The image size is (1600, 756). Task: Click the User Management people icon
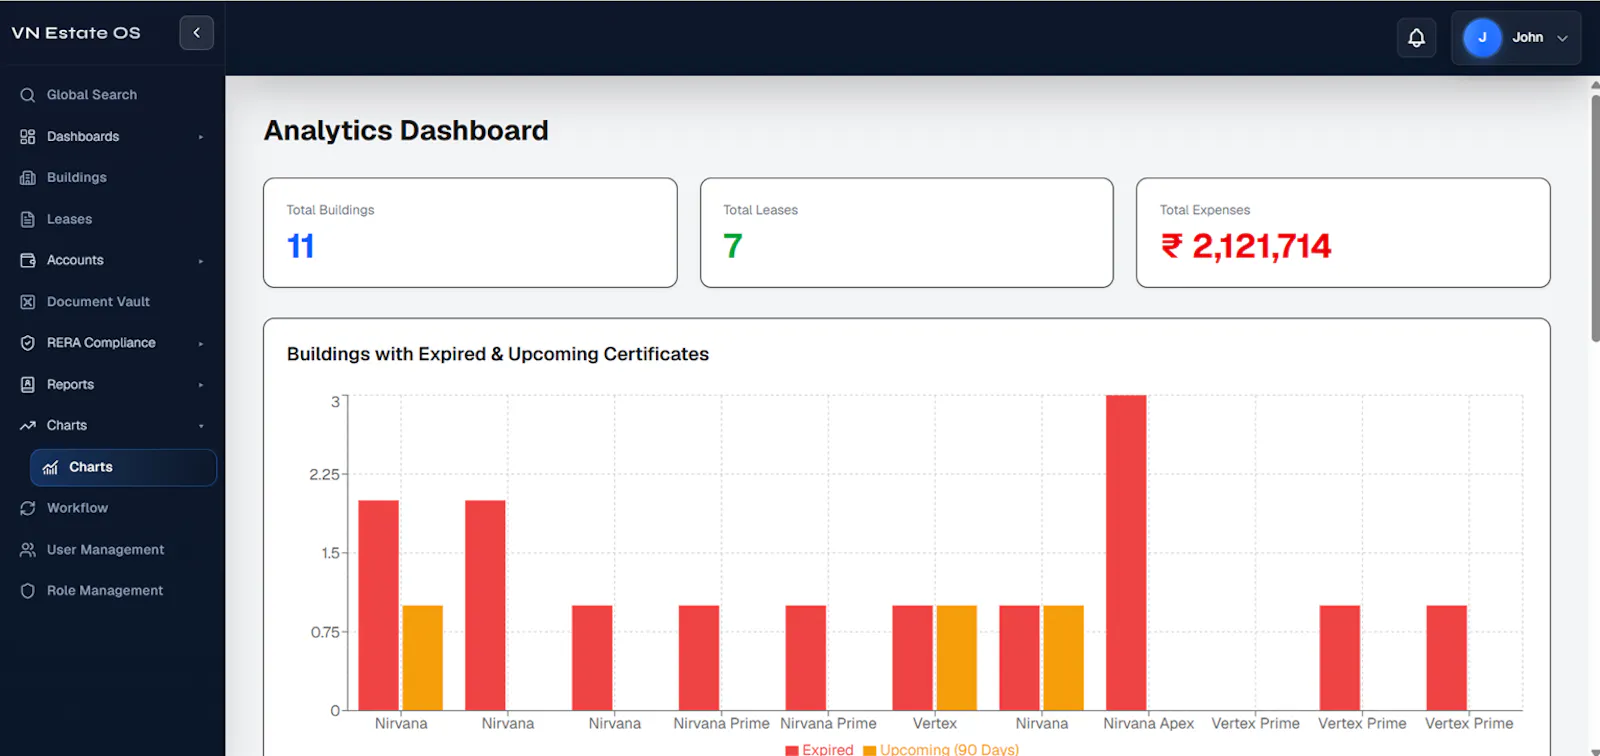(28, 550)
